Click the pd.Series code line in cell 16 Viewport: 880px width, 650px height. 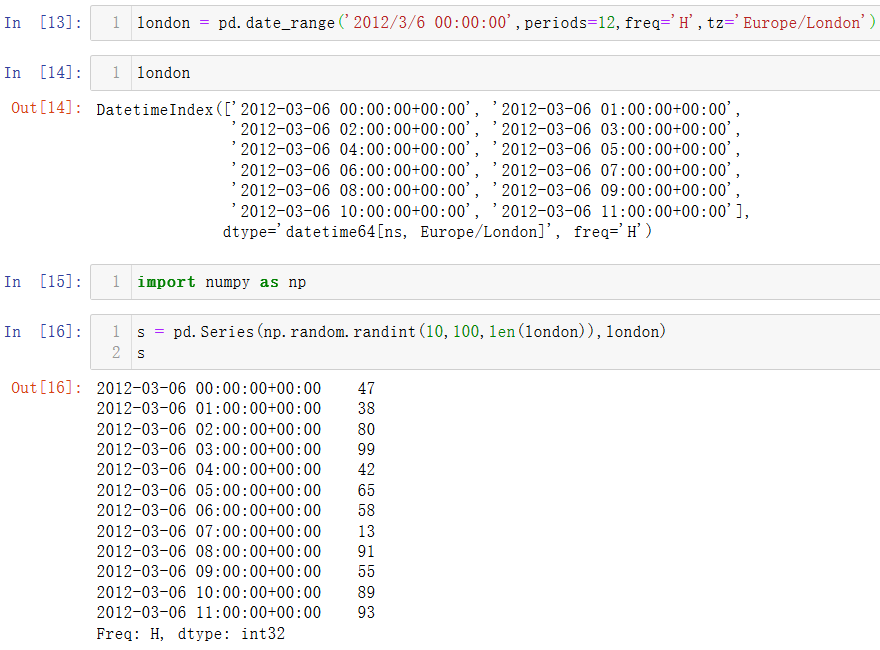401,332
